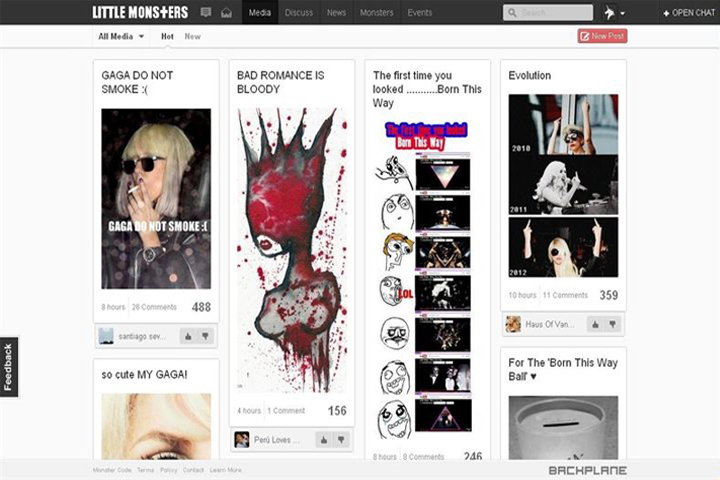This screenshot has height=480, width=720.
Task: Open the user profile dropdown arrow
Action: [622, 13]
